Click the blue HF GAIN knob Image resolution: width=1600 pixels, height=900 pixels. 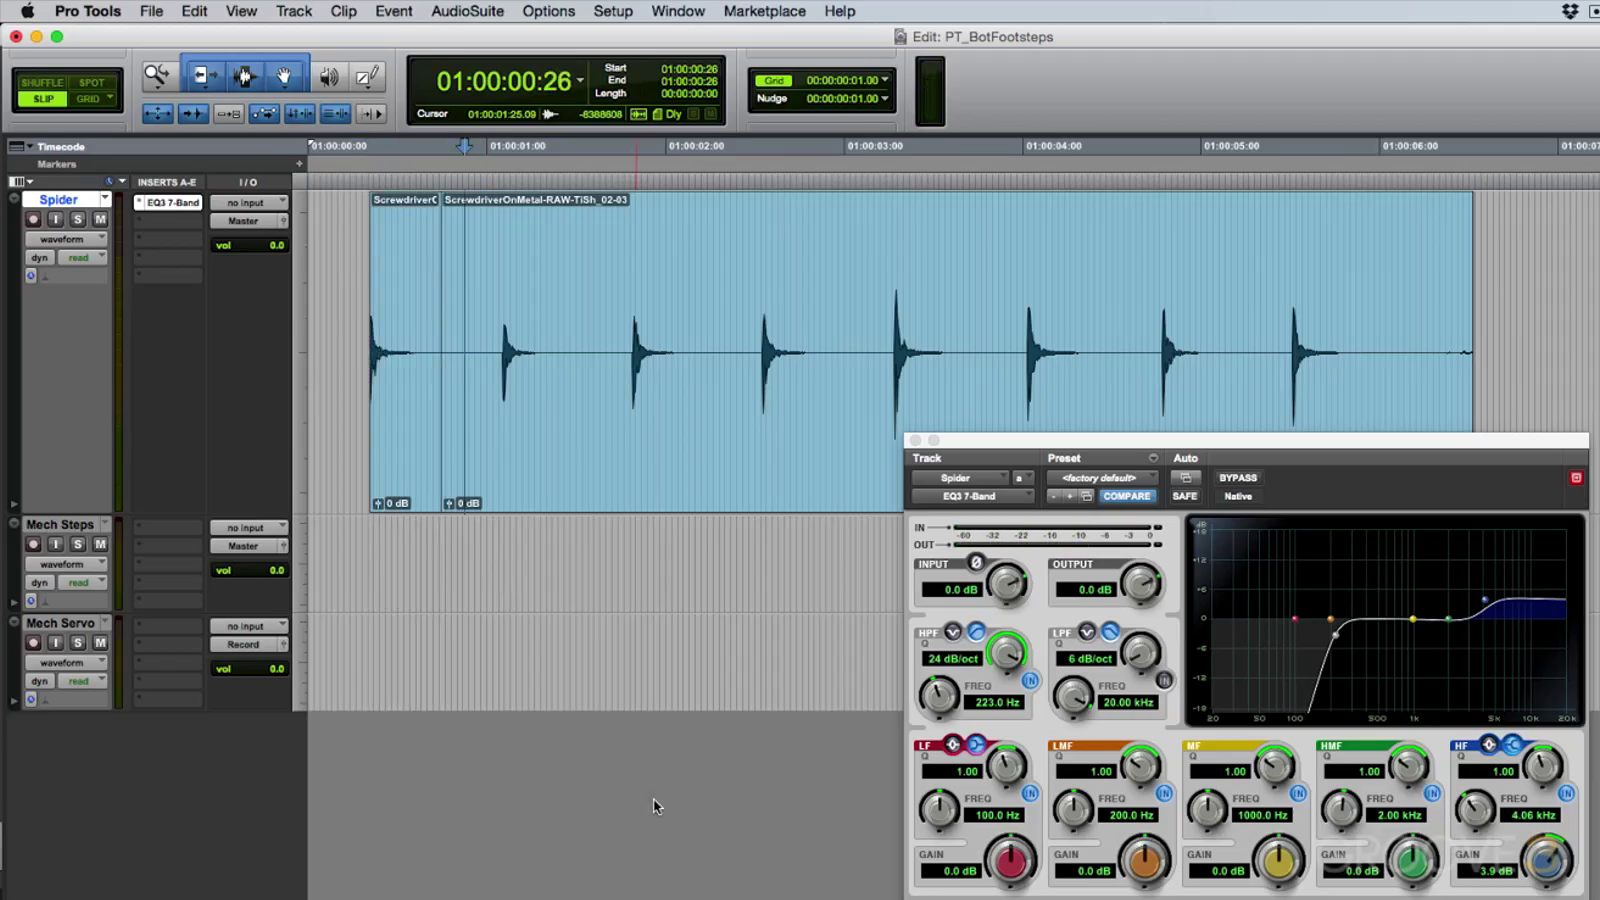coord(1547,860)
